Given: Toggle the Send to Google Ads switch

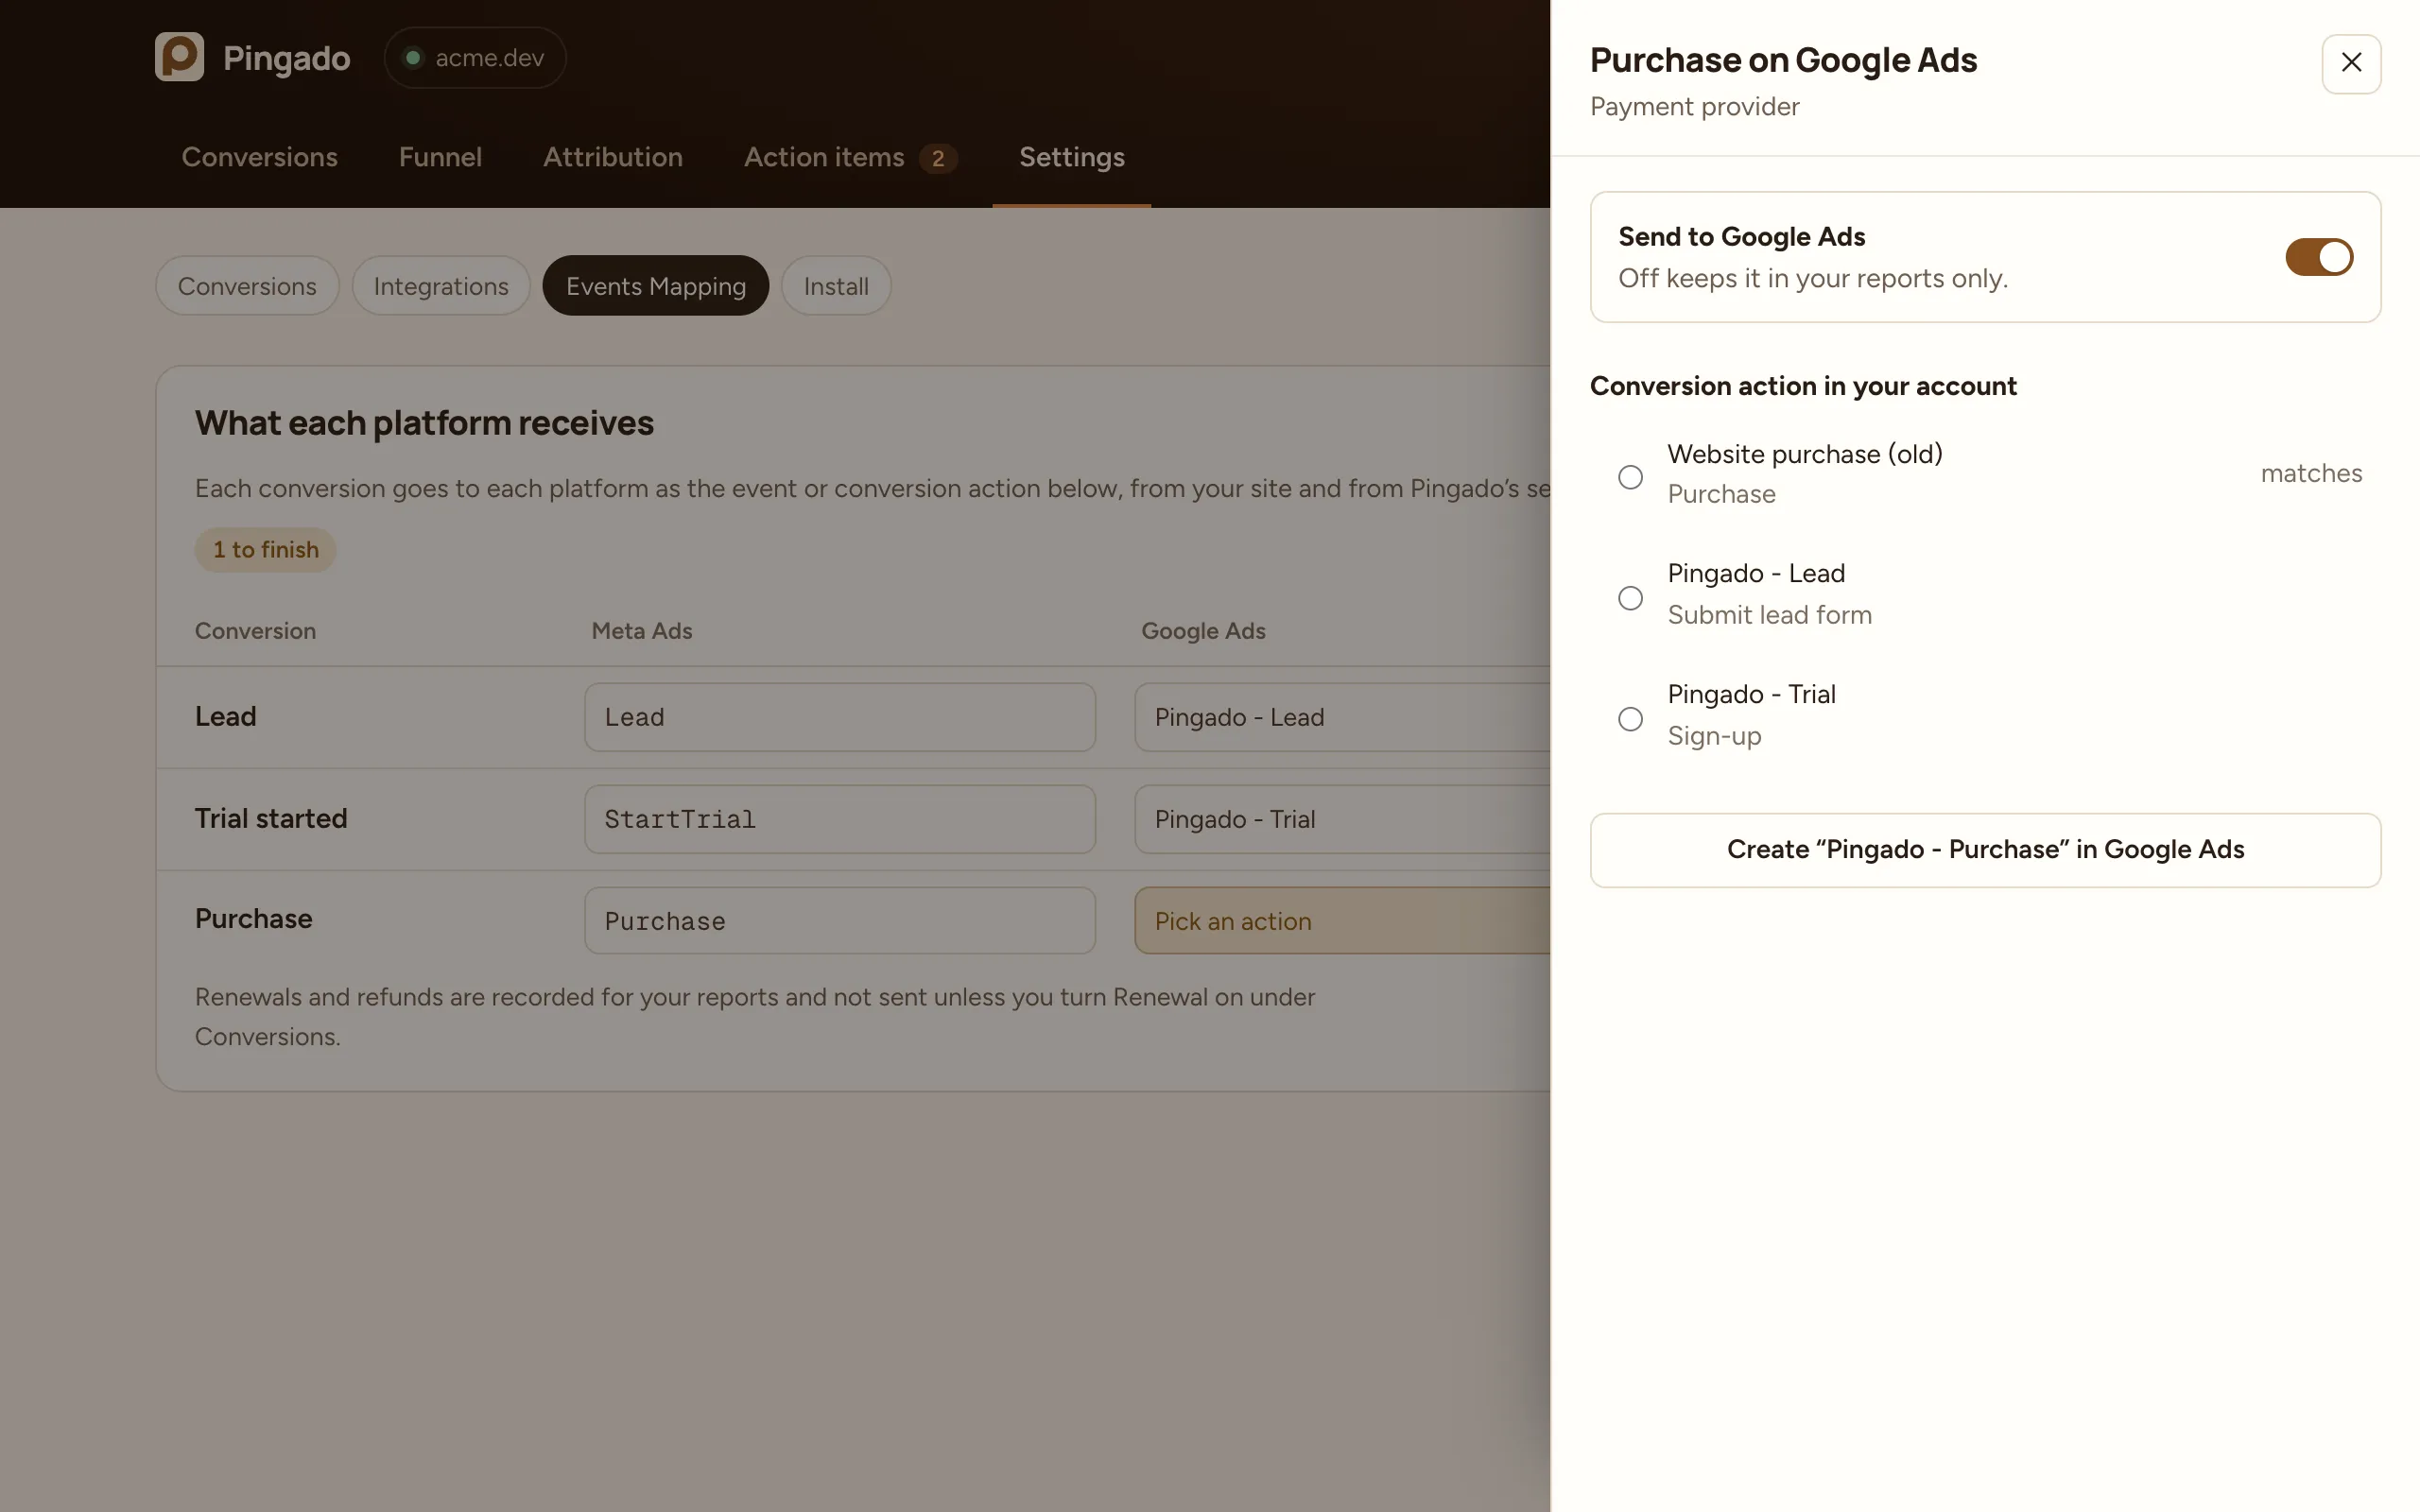Looking at the screenshot, I should pyautogui.click(x=2319, y=257).
